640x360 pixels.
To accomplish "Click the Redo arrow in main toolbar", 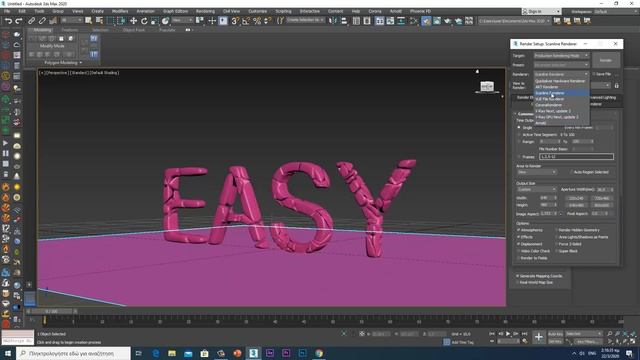I will (x=19, y=21).
